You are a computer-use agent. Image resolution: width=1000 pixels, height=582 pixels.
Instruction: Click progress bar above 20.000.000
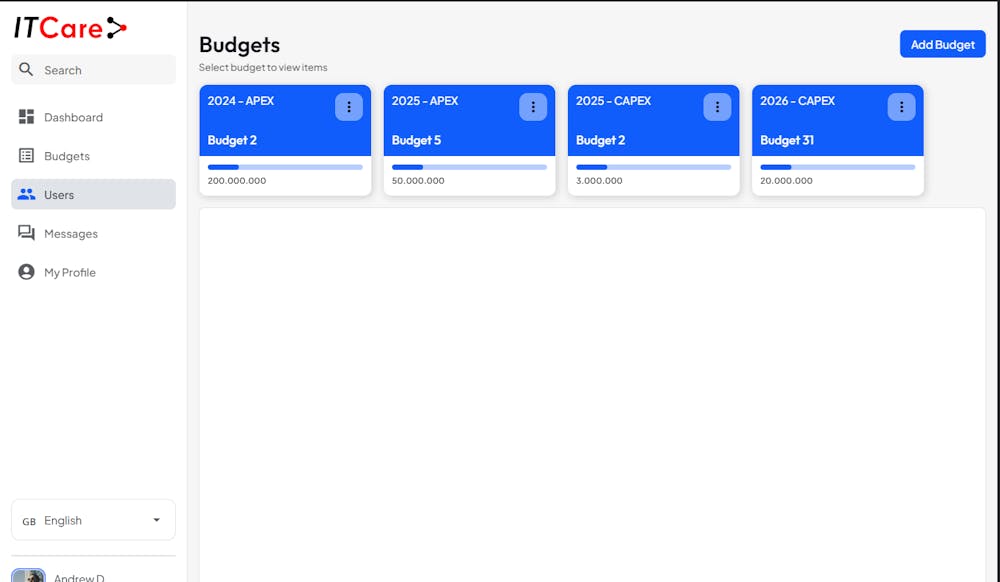click(x=838, y=167)
